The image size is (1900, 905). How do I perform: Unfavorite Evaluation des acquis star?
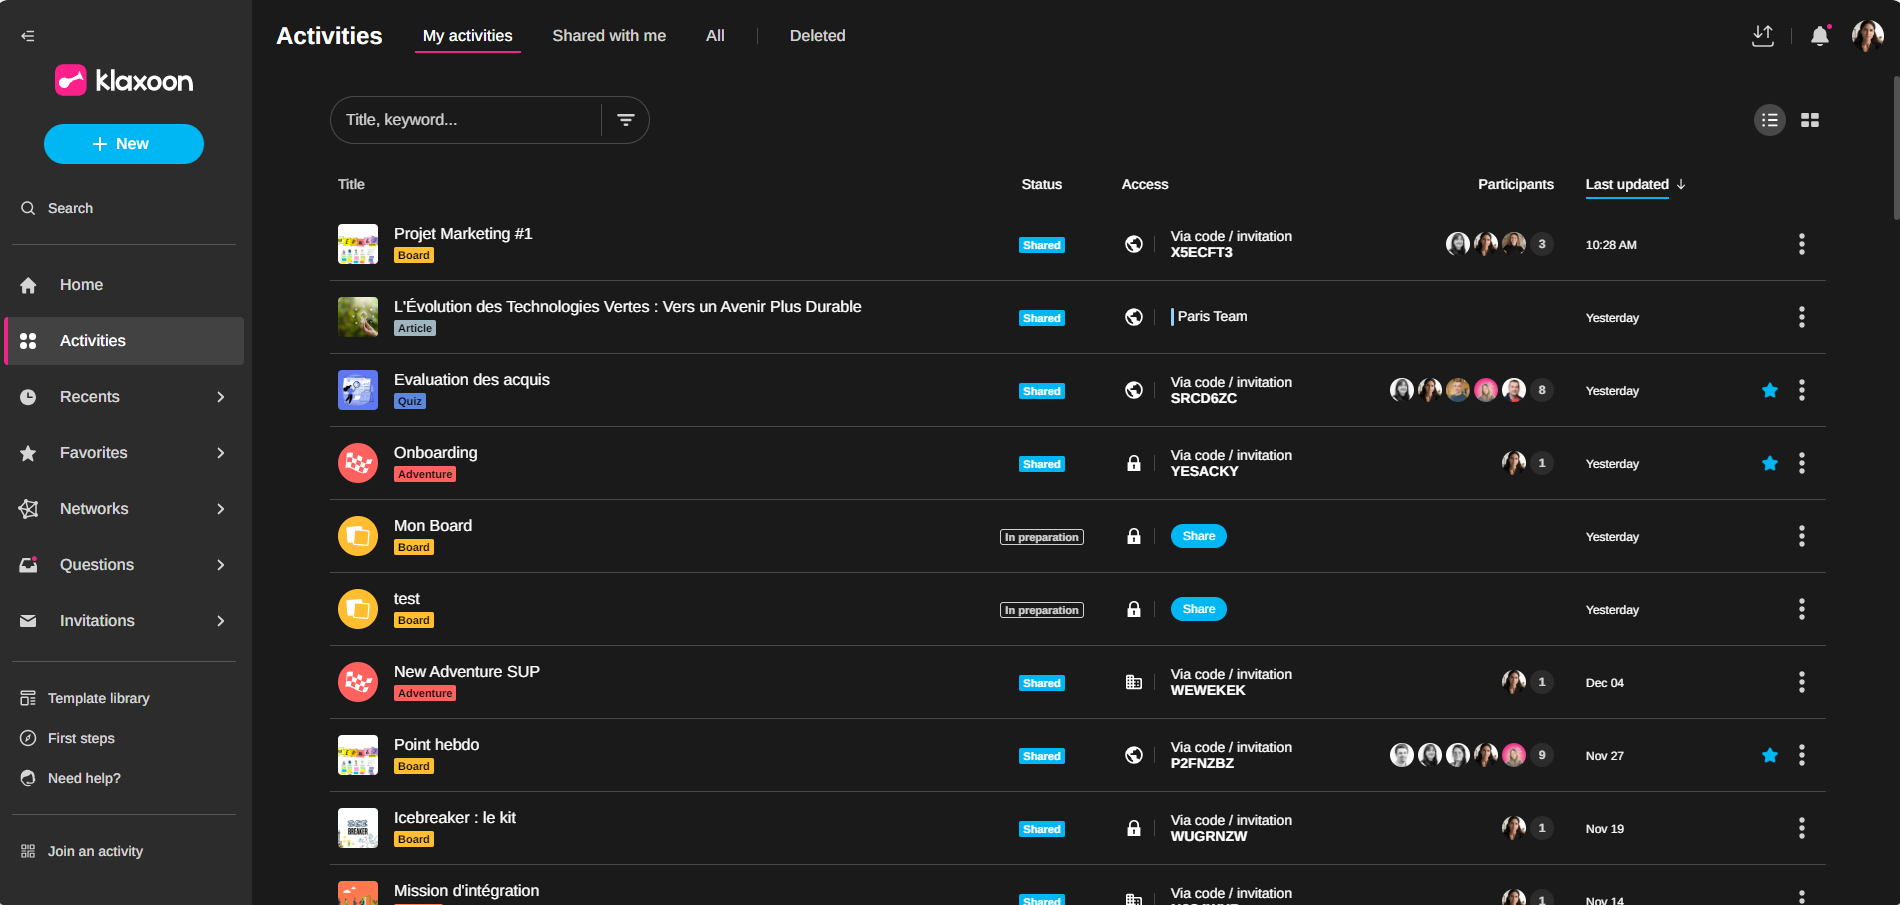point(1769,391)
